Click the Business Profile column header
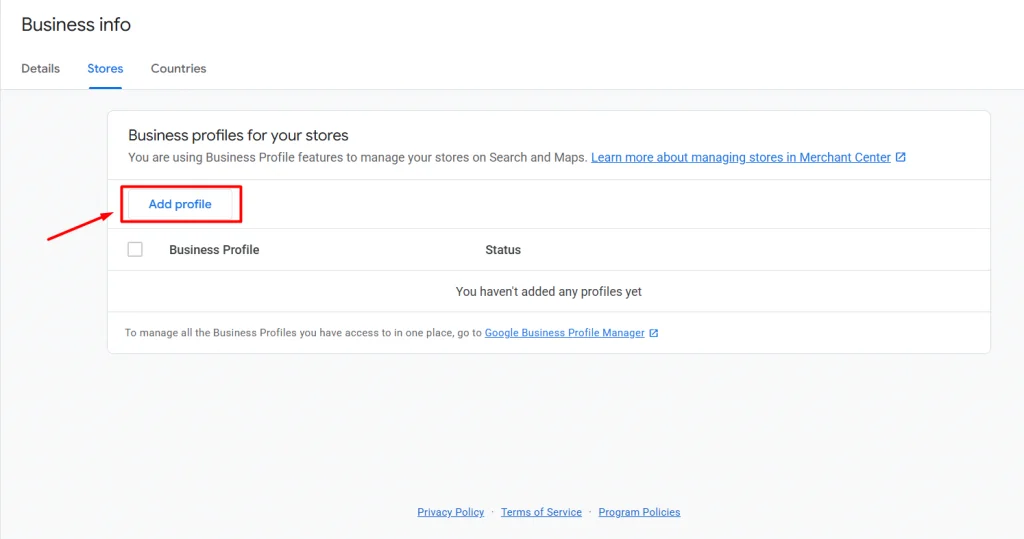The image size is (1024, 539). click(x=214, y=250)
